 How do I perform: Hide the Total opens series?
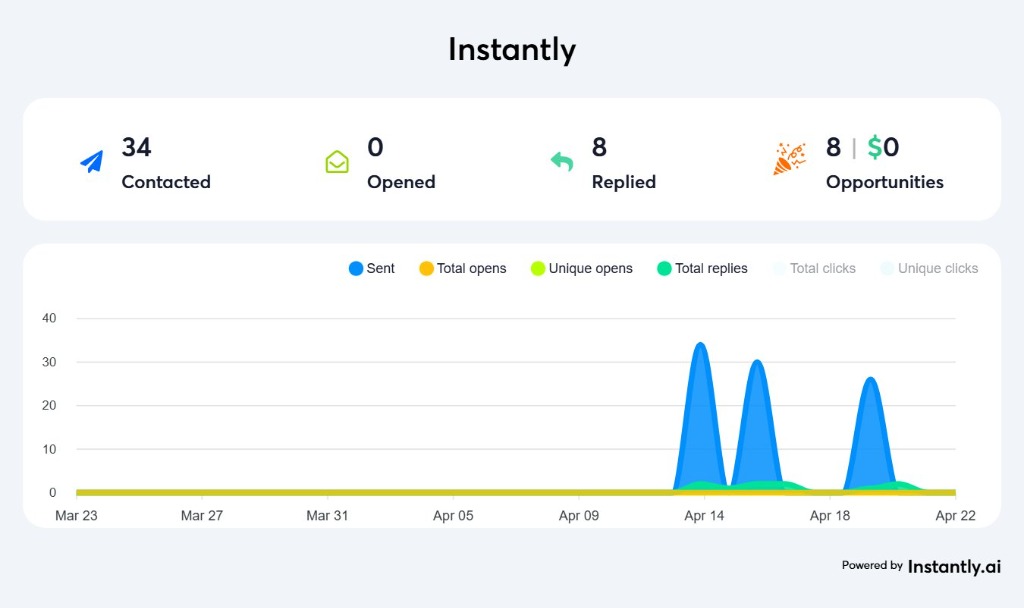coord(463,268)
